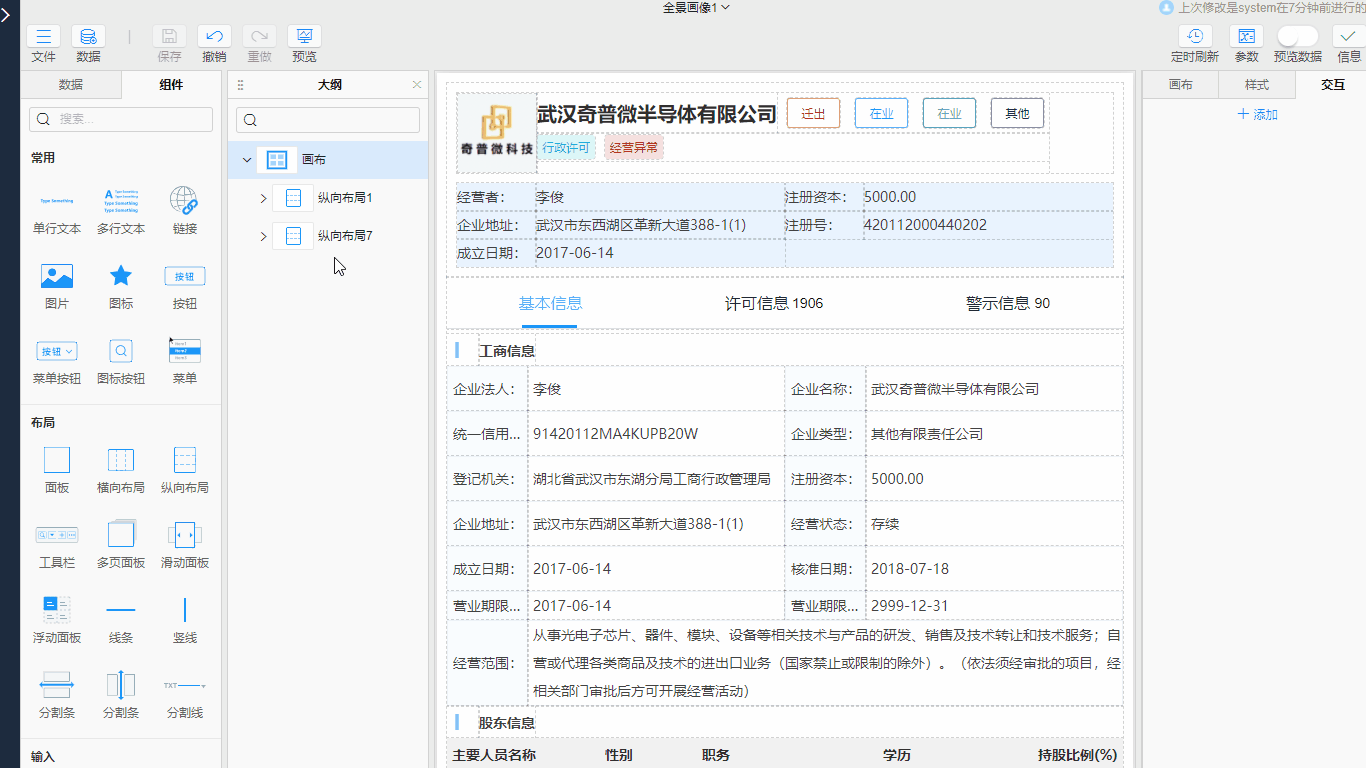
Task: Click the 其他有限责任公司 company type value
Action: tap(927, 434)
